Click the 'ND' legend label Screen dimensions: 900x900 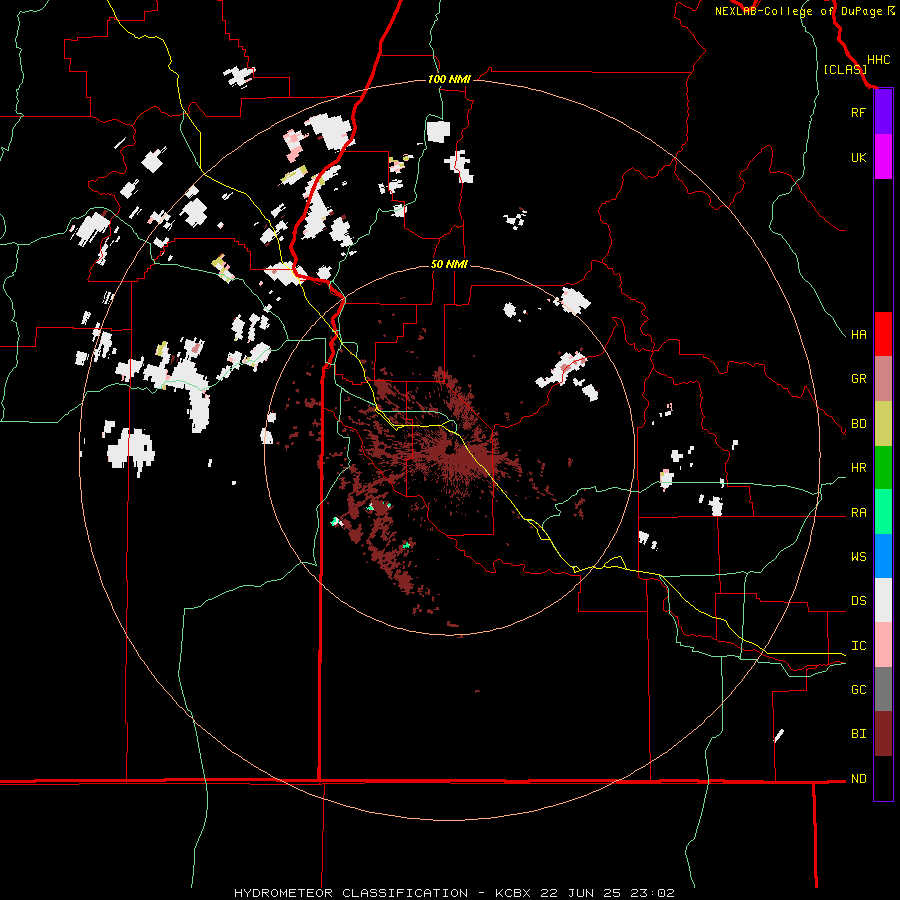pyautogui.click(x=858, y=779)
